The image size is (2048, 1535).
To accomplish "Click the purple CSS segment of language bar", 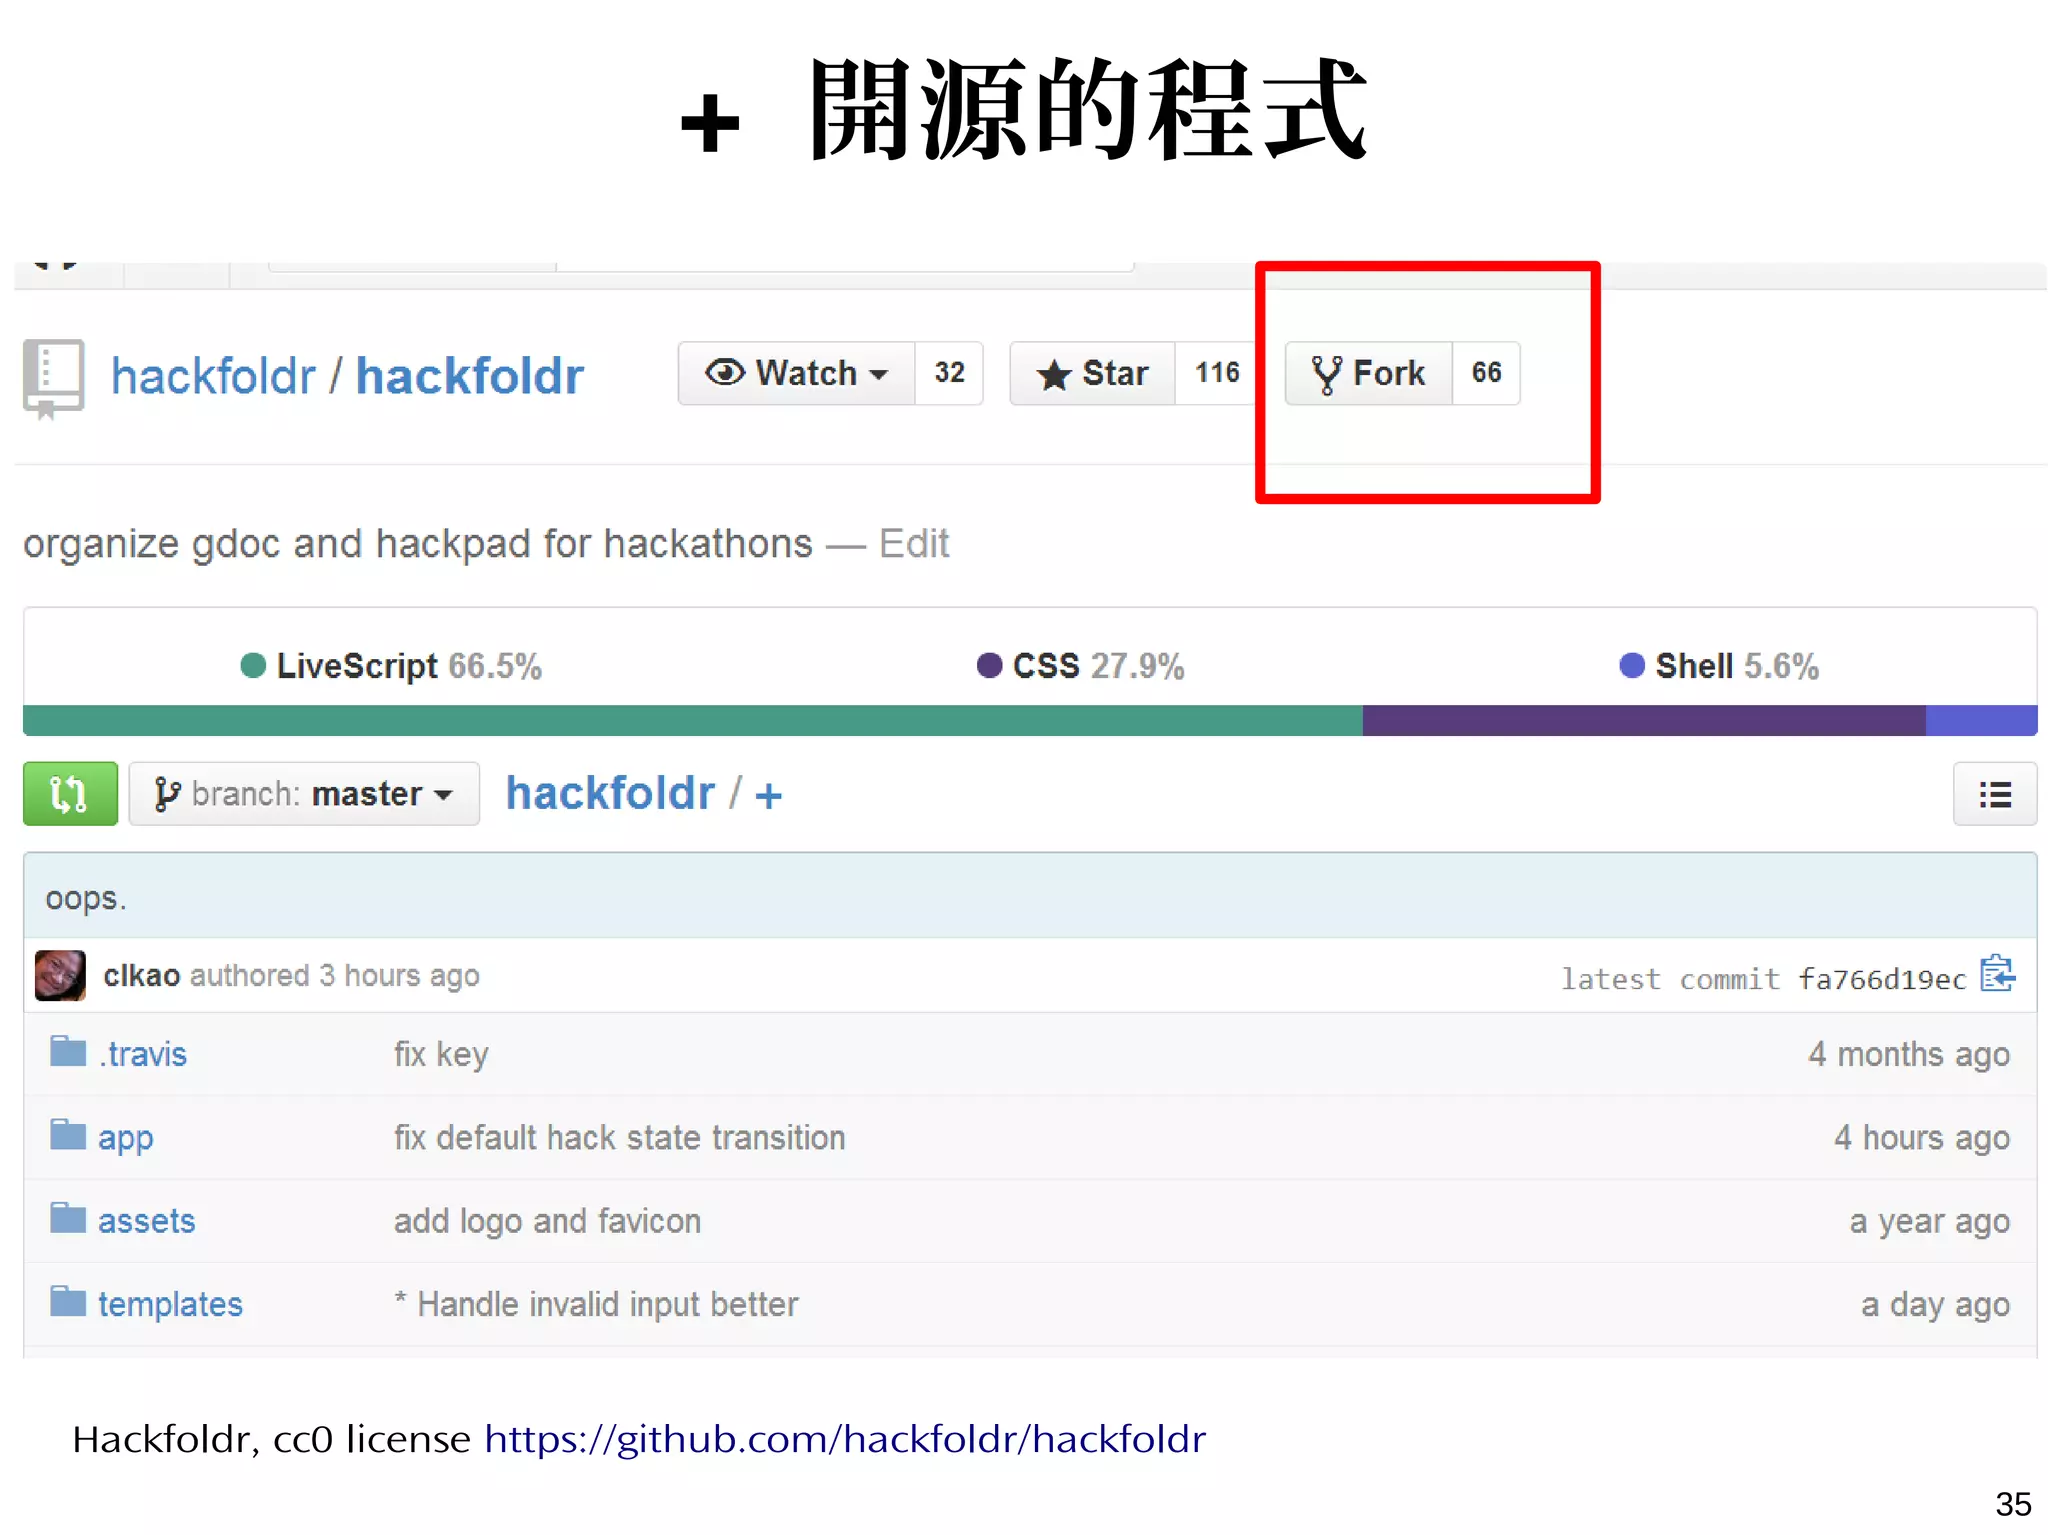I will click(1644, 720).
